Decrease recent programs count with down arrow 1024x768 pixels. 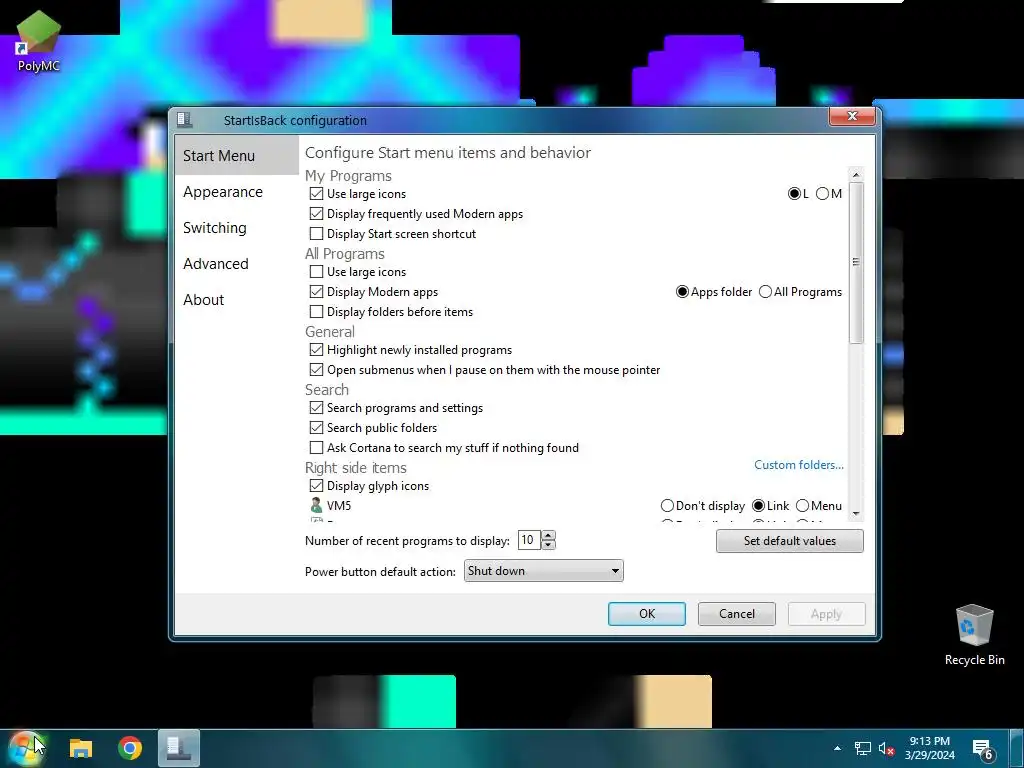point(549,545)
